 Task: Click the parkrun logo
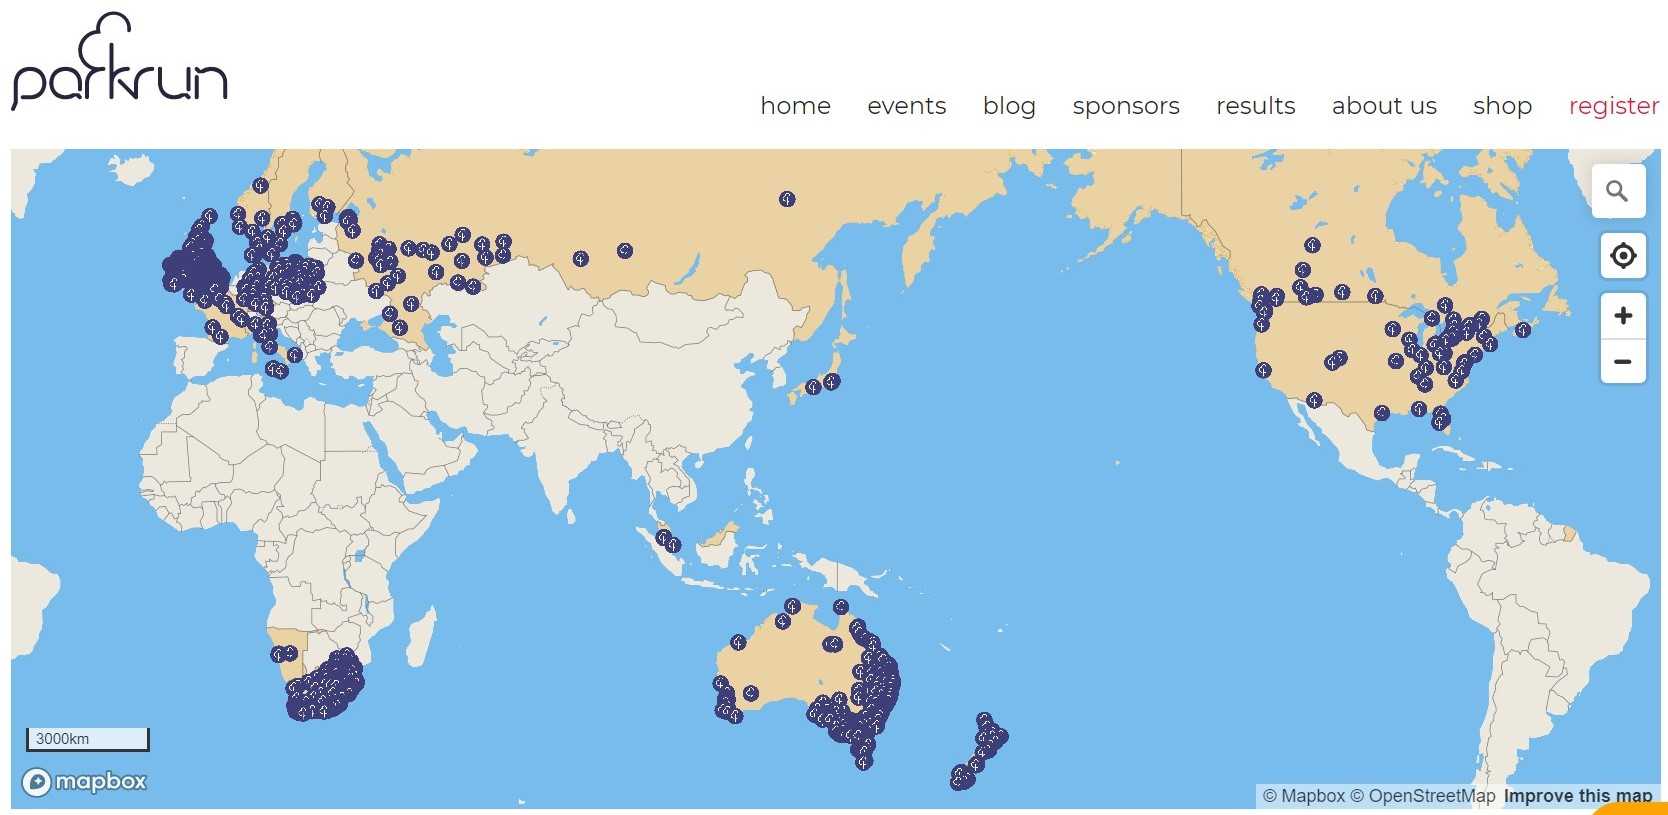pos(119,62)
